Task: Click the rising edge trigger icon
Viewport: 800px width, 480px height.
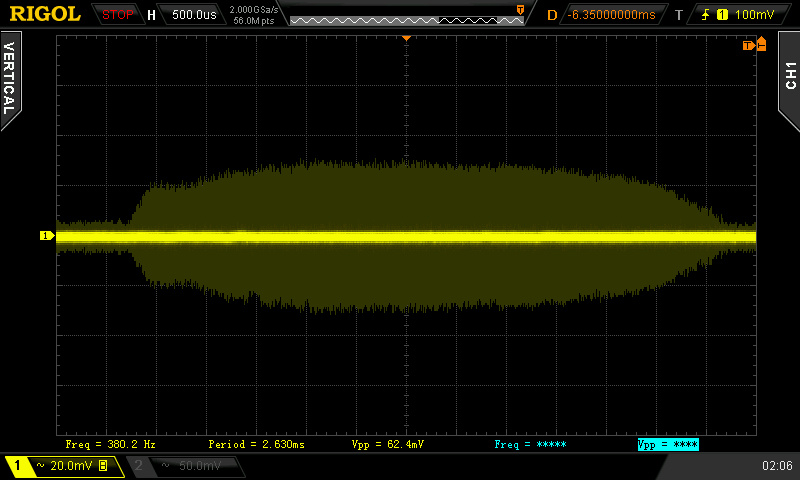Action: [x=708, y=15]
